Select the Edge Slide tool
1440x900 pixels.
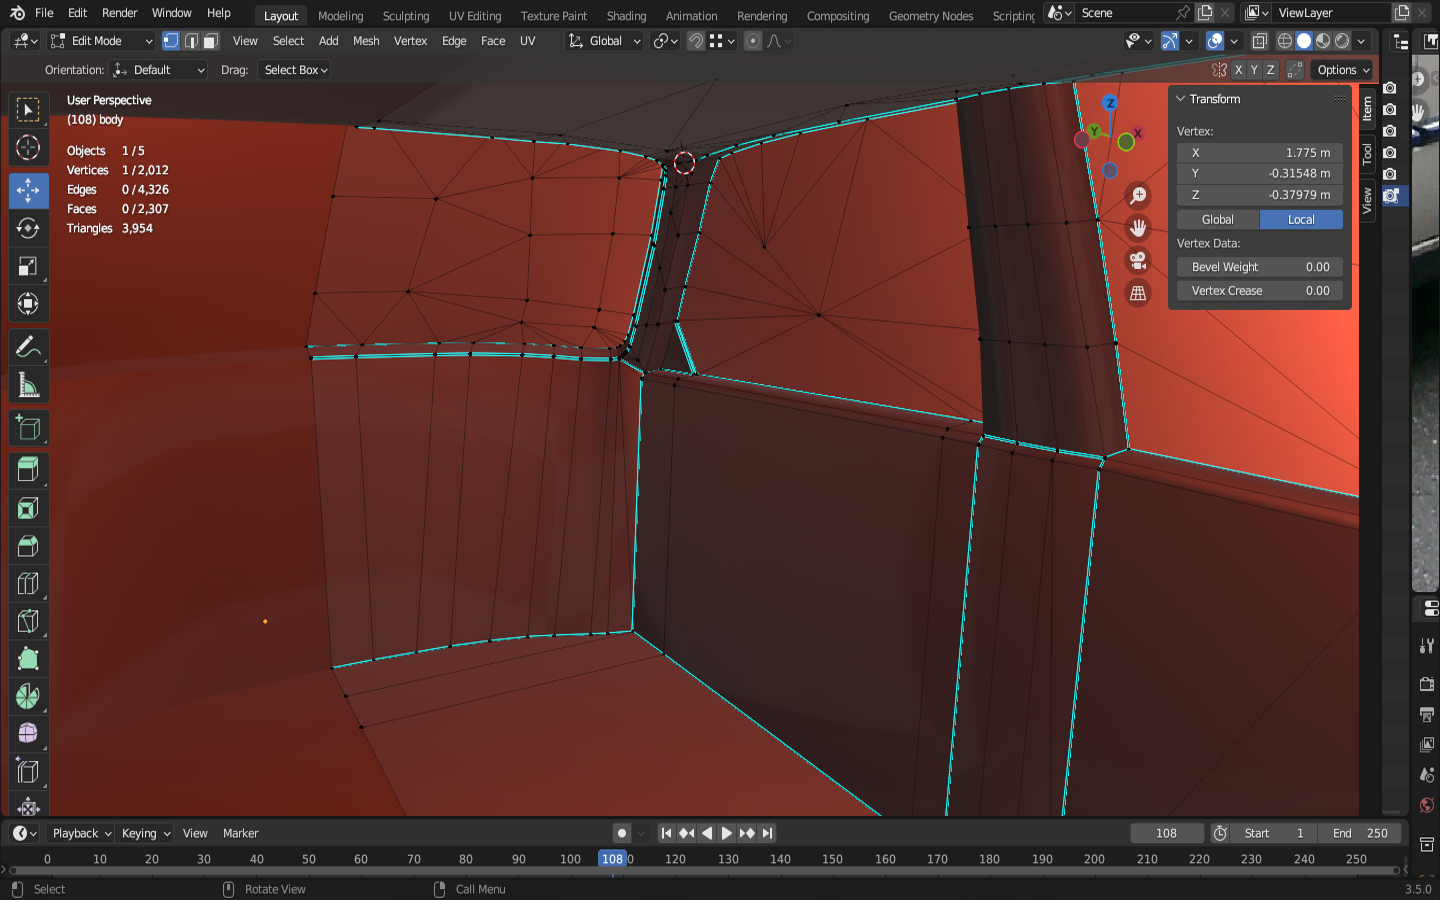pyautogui.click(x=28, y=773)
